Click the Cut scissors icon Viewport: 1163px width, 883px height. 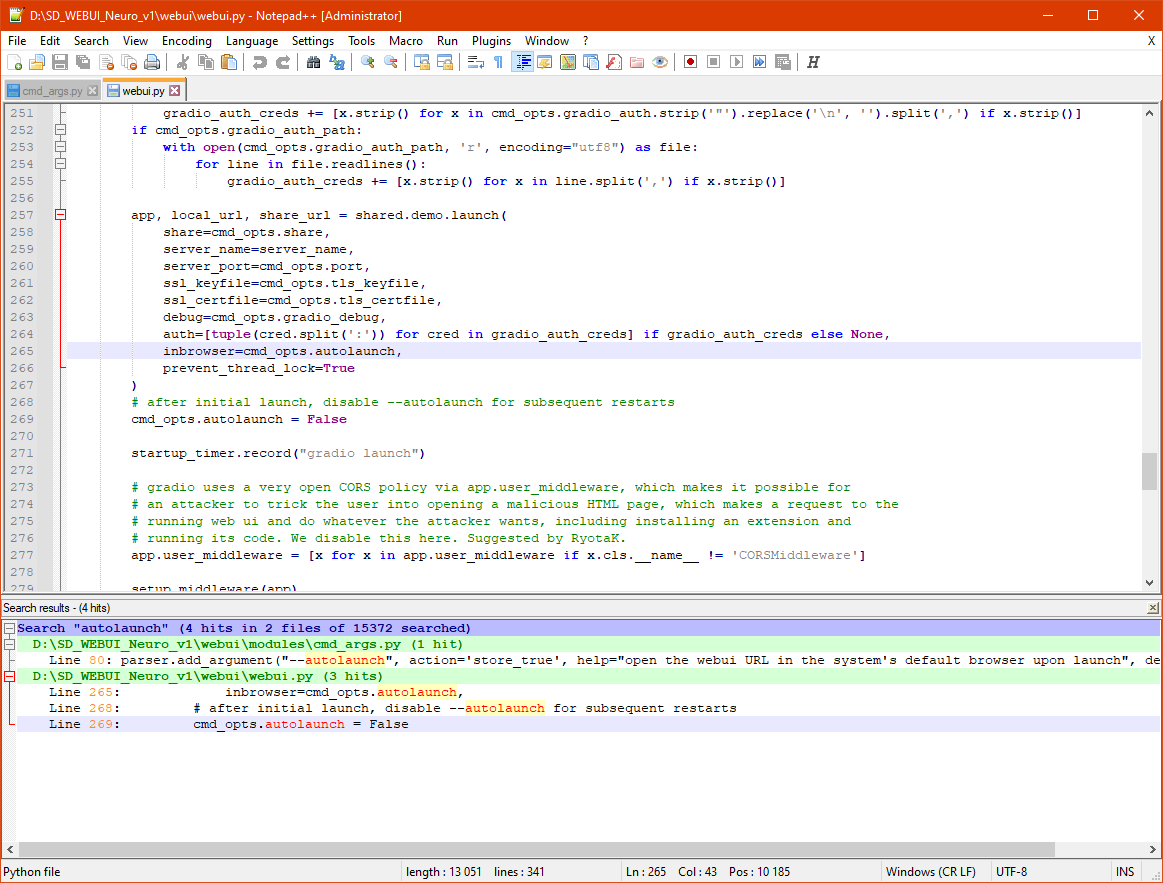(182, 62)
